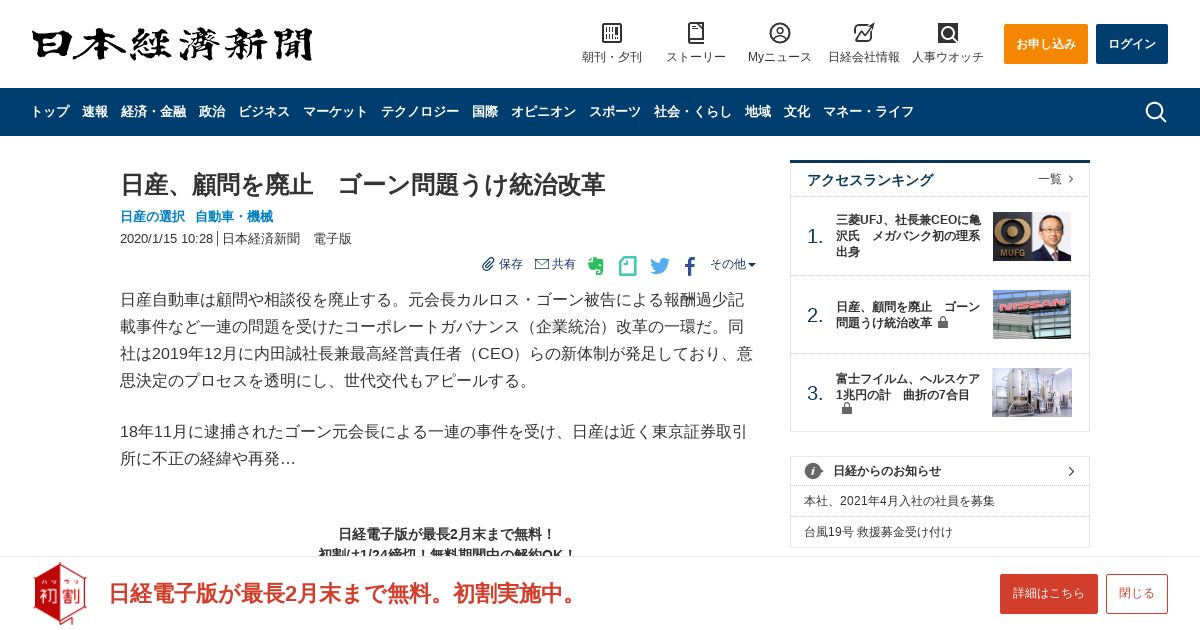Share article on Twitter bird icon

(x=660, y=266)
